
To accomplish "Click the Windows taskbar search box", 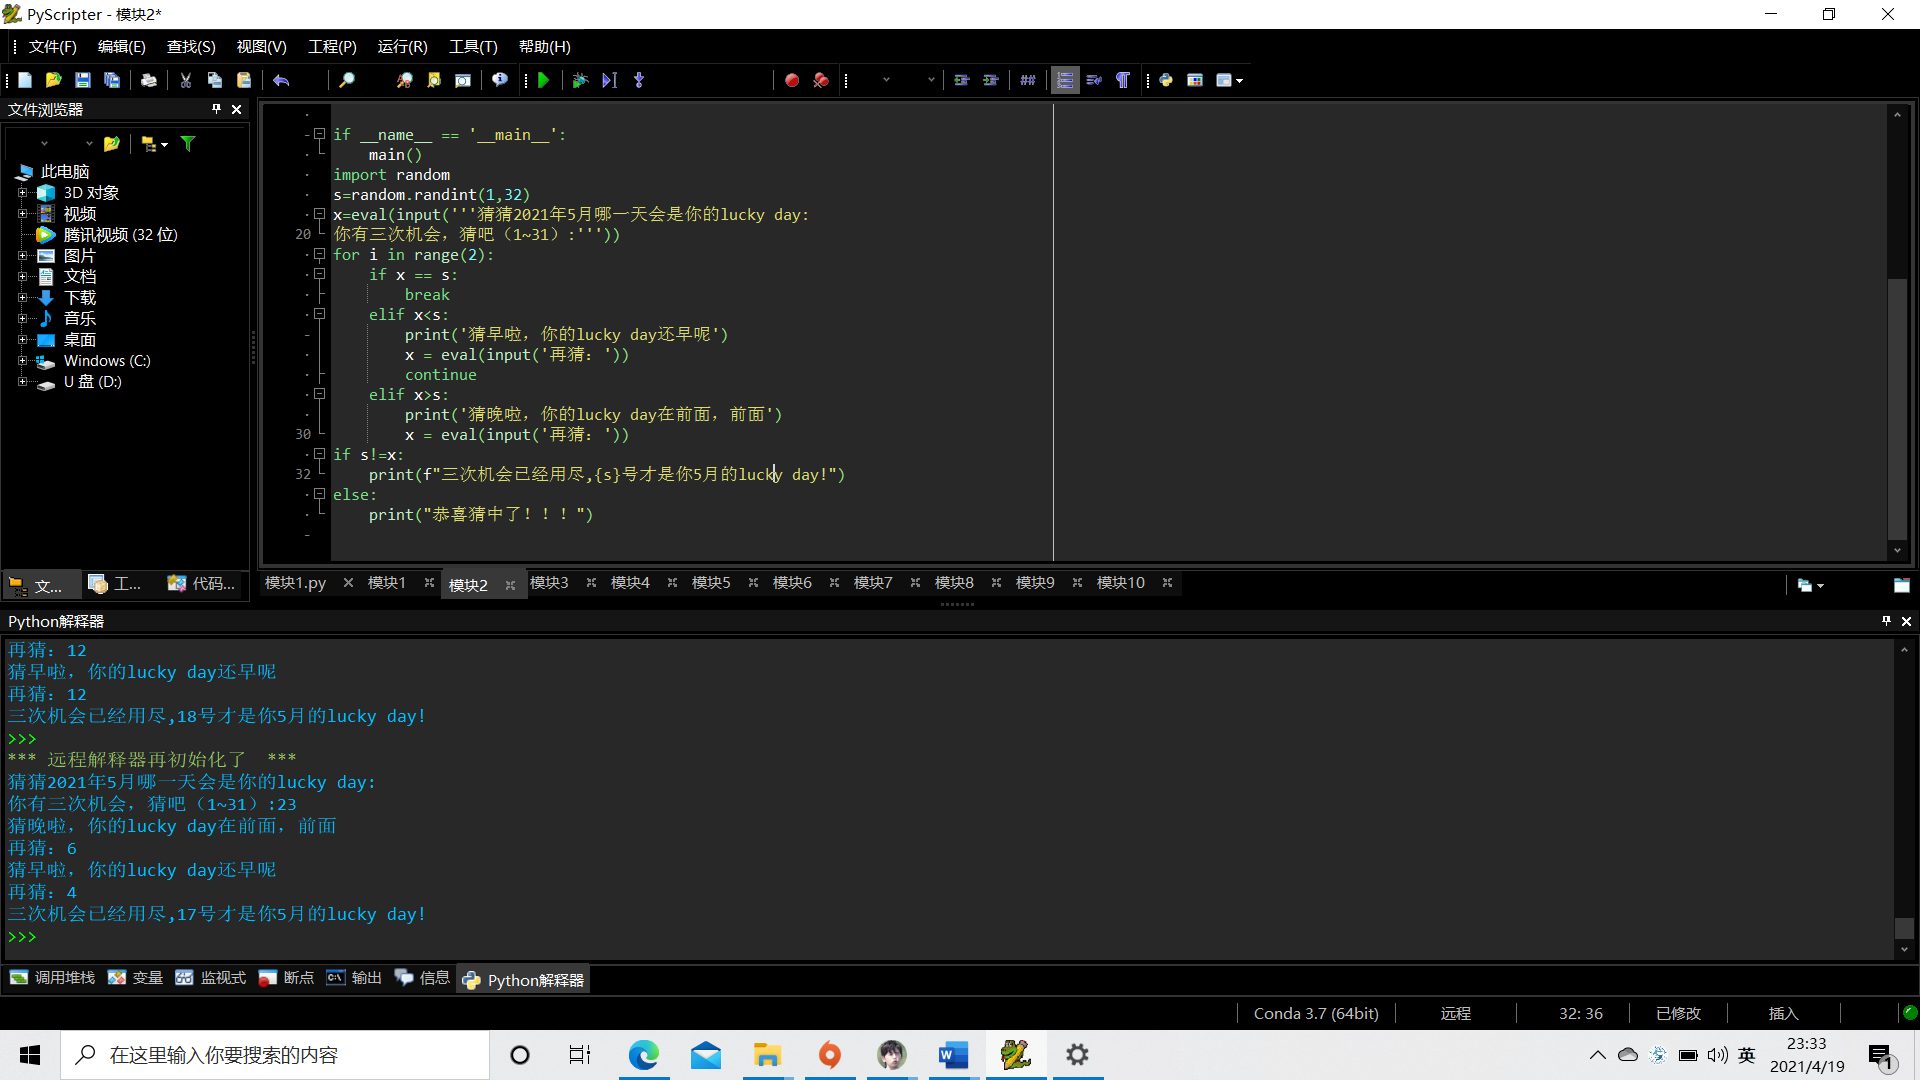I will [275, 1055].
